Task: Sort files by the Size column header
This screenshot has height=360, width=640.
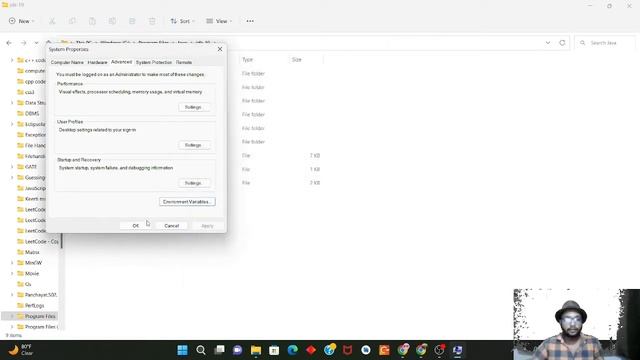Action: tap(297, 60)
